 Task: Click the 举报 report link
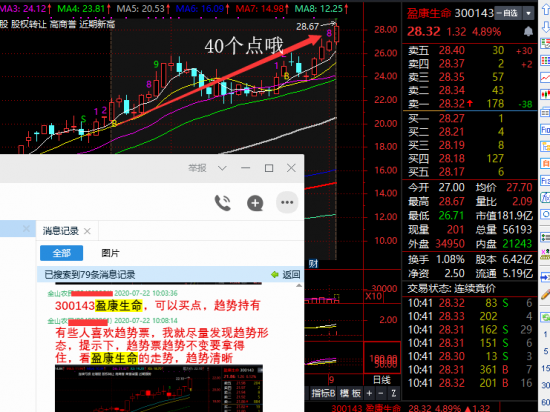click(197, 168)
